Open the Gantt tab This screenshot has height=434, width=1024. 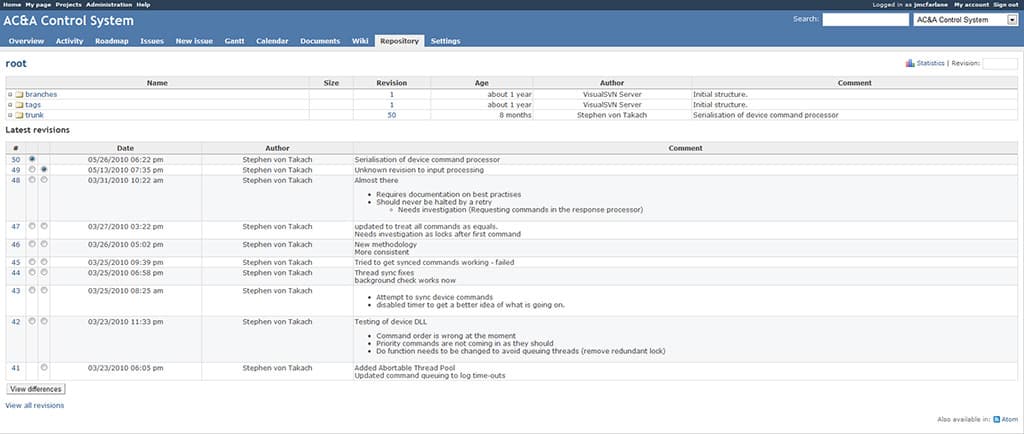point(234,41)
